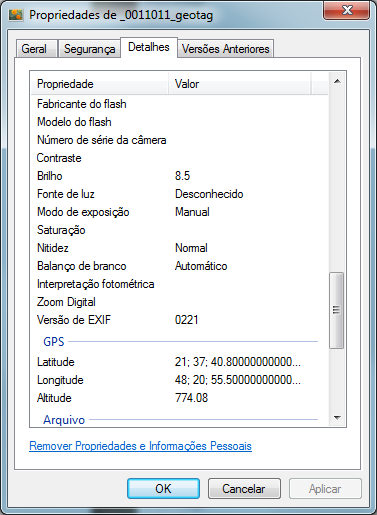Select Interpretação fotométrica row
This screenshot has width=377, height=515.
coord(179,284)
